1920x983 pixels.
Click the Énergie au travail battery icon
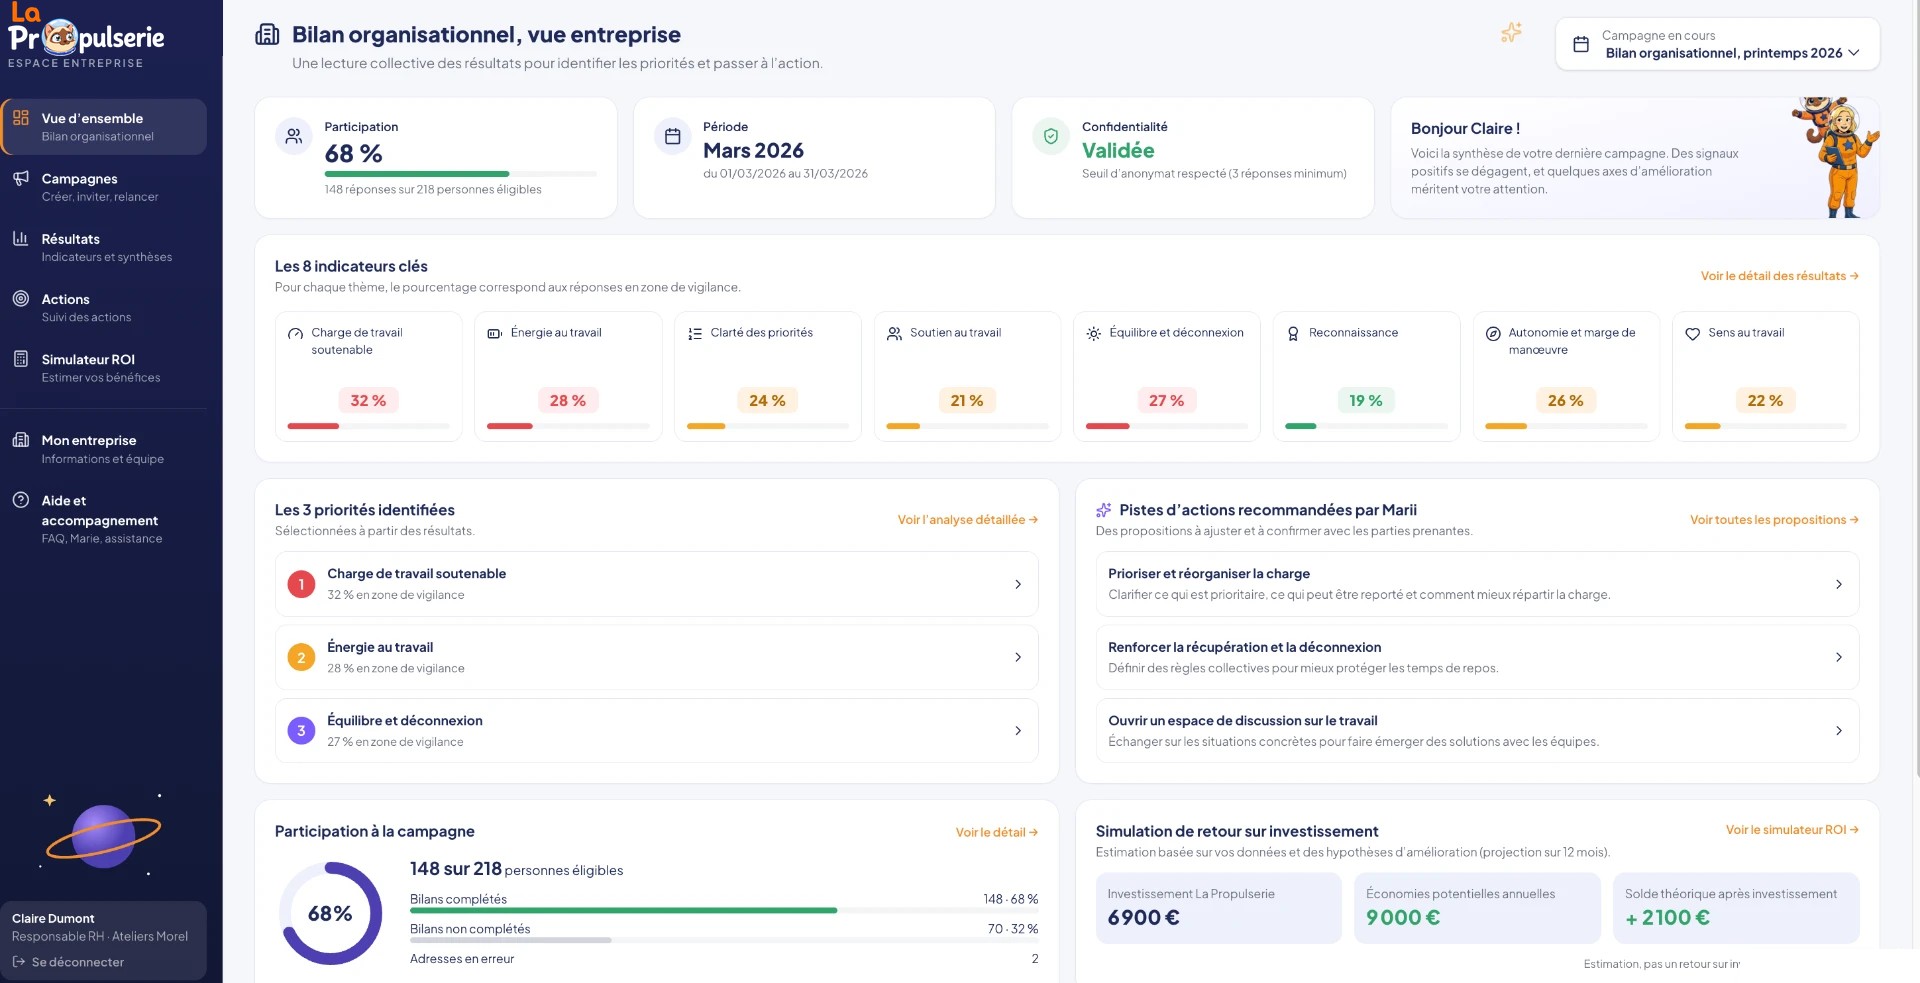click(x=495, y=333)
